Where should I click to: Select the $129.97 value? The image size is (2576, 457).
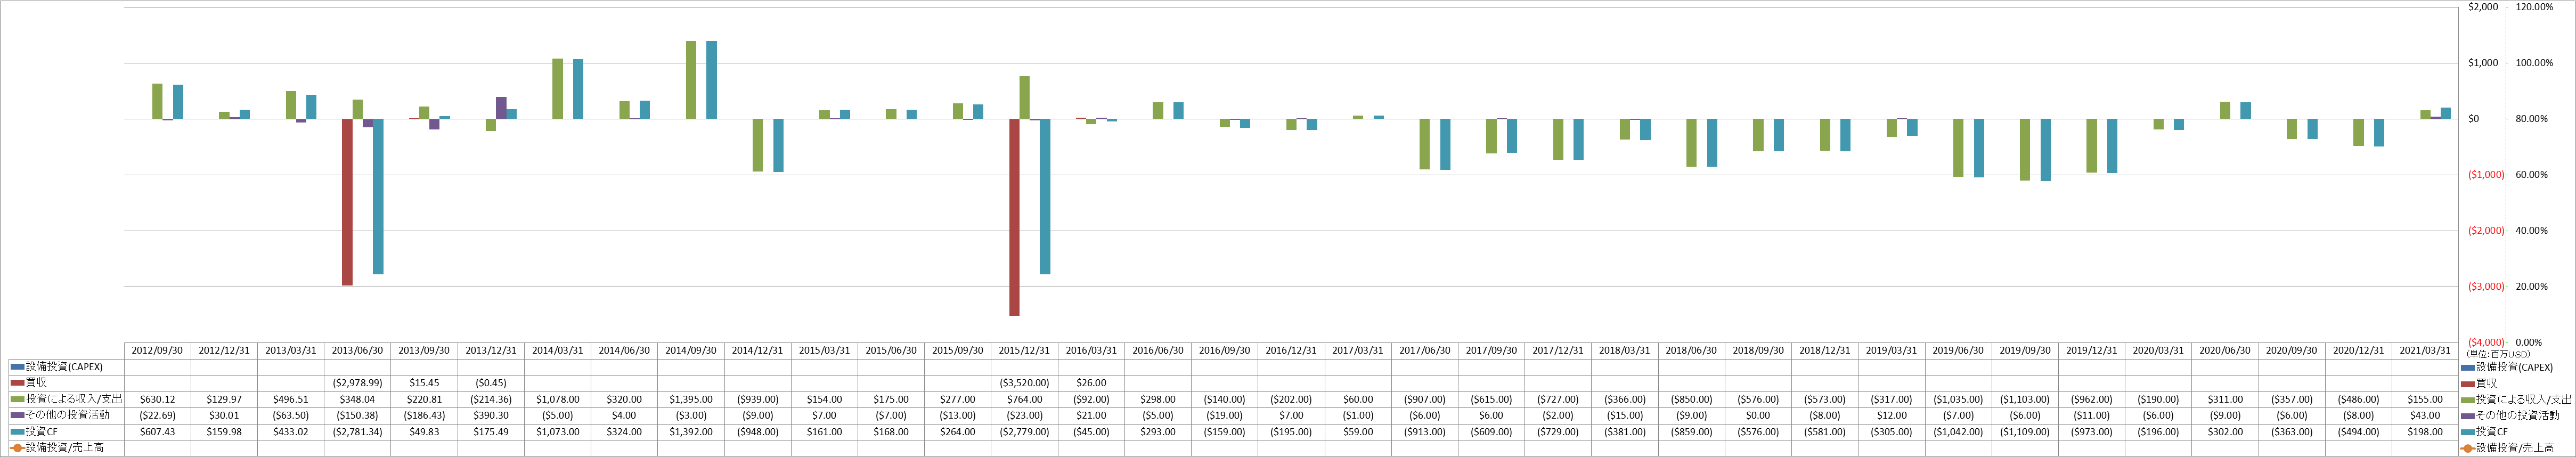click(x=224, y=399)
